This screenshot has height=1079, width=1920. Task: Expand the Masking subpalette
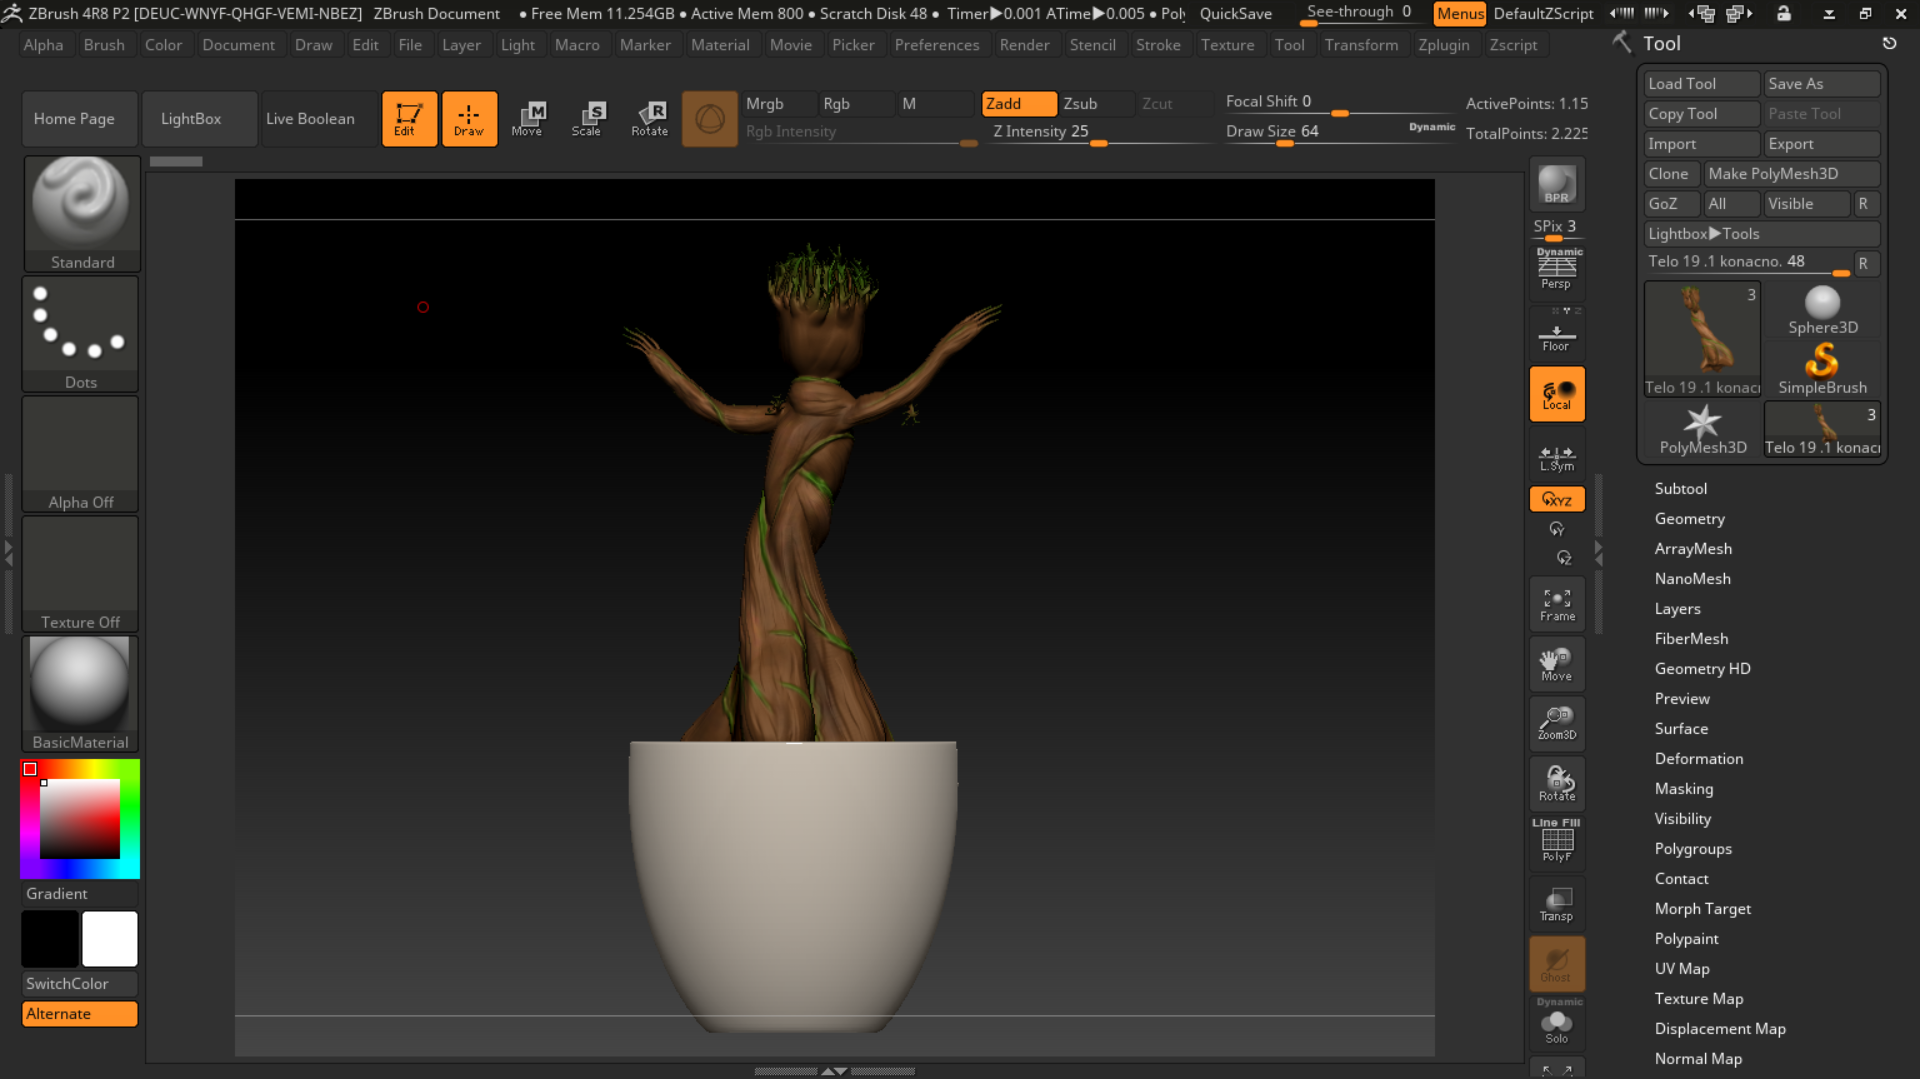pyautogui.click(x=1683, y=789)
